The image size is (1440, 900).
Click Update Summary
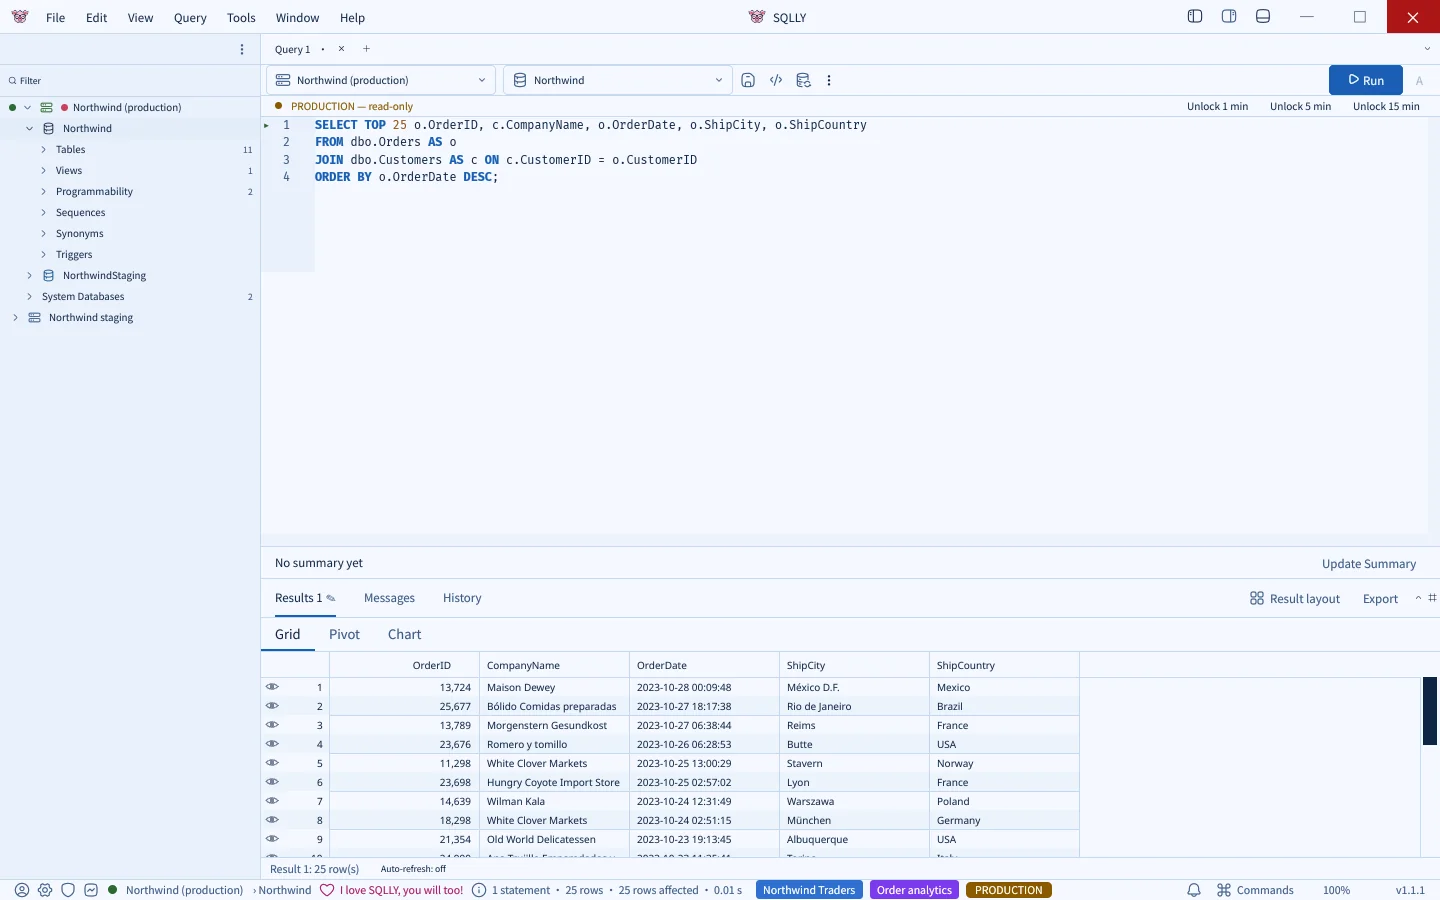1369,564
